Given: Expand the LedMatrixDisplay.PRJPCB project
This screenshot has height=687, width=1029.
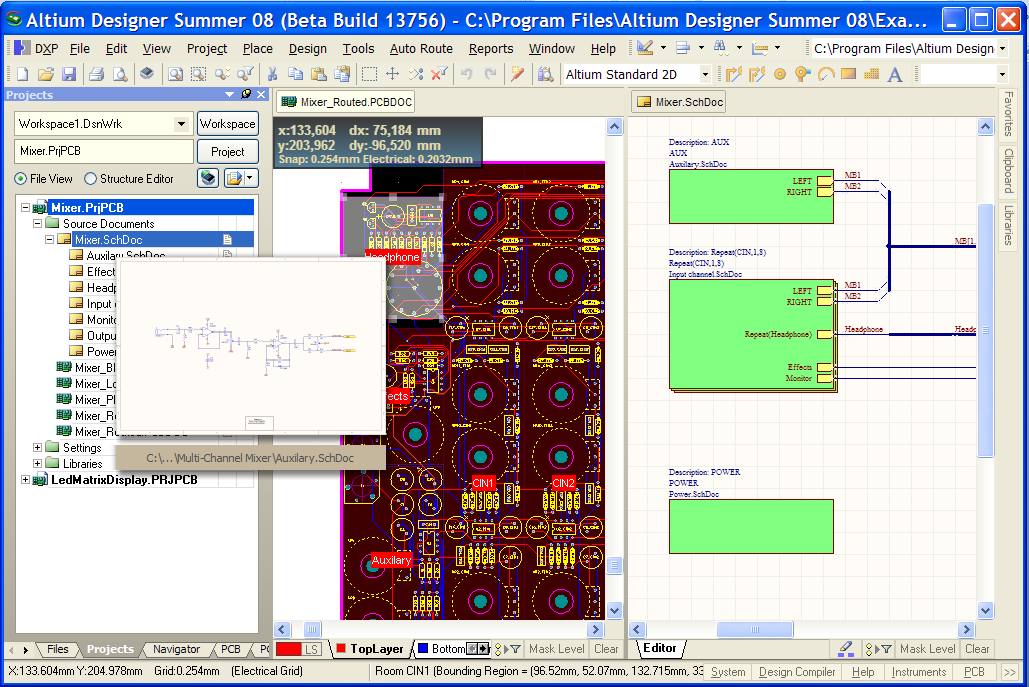Looking at the screenshot, I should coord(26,480).
